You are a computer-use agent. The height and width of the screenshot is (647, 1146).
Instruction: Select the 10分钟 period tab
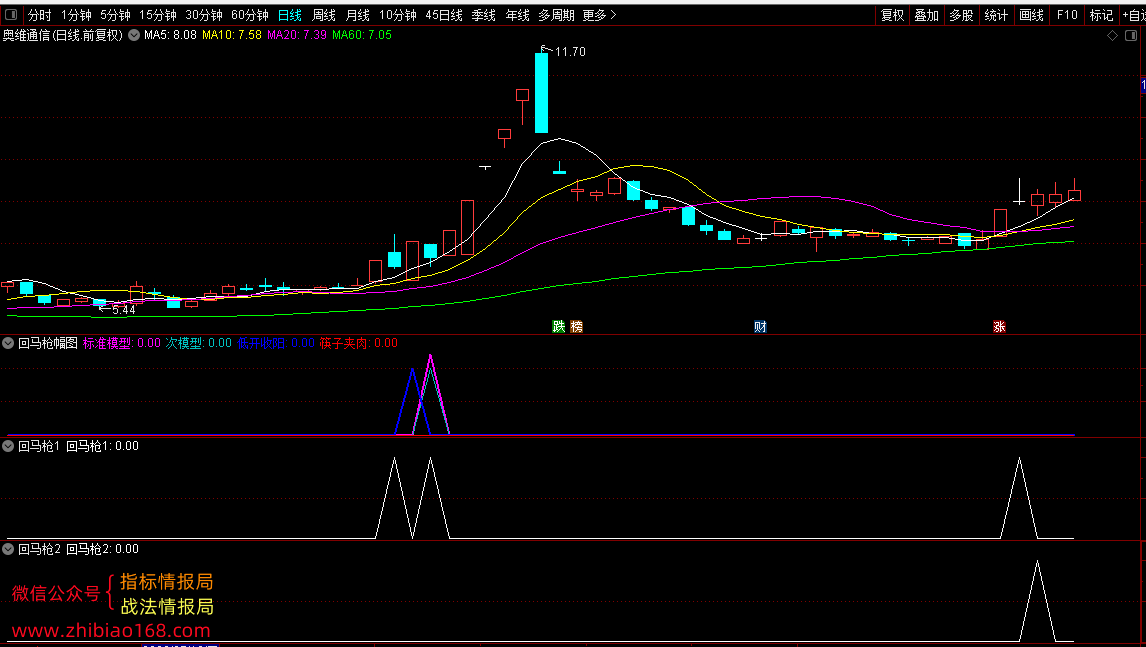(x=398, y=15)
